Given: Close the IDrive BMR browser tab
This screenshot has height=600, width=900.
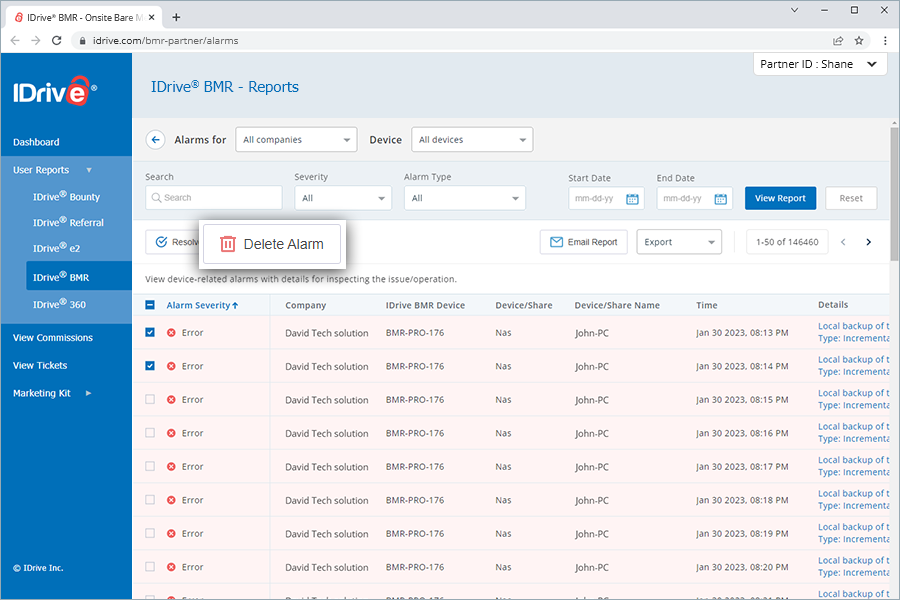Looking at the screenshot, I should point(152,17).
